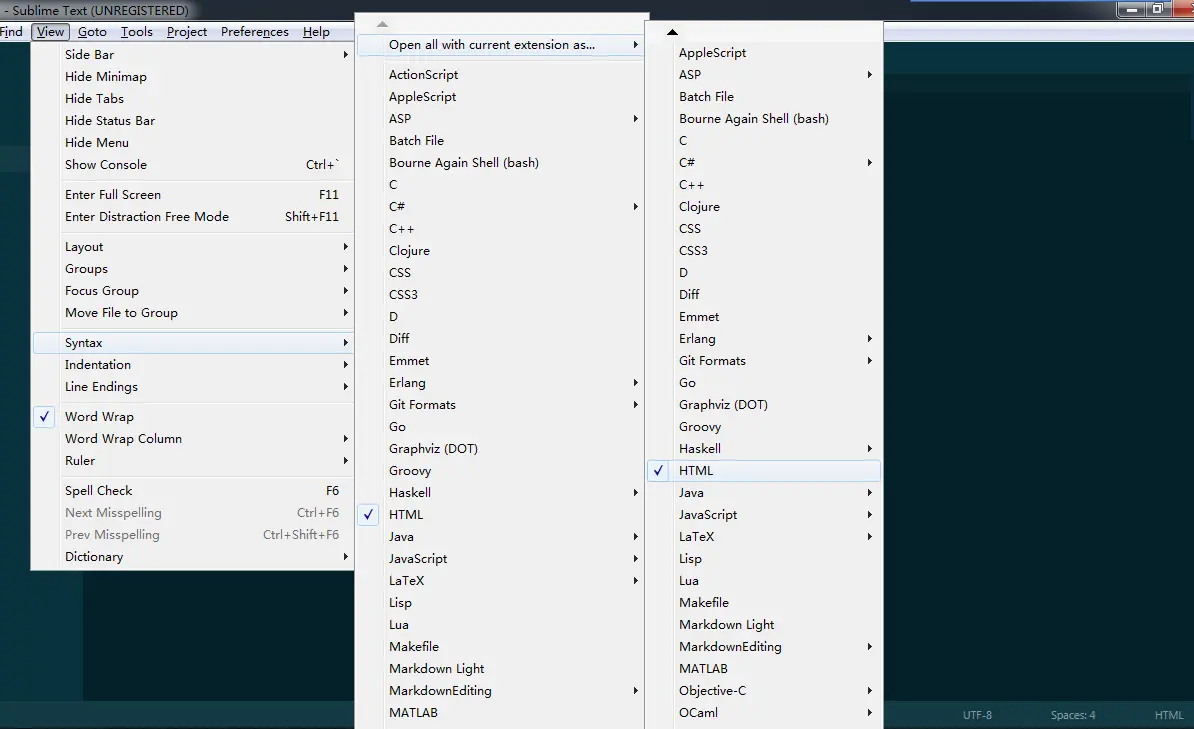Click Hide Minimap
Screen dimensions: 1194x729
click(x=193, y=77)
